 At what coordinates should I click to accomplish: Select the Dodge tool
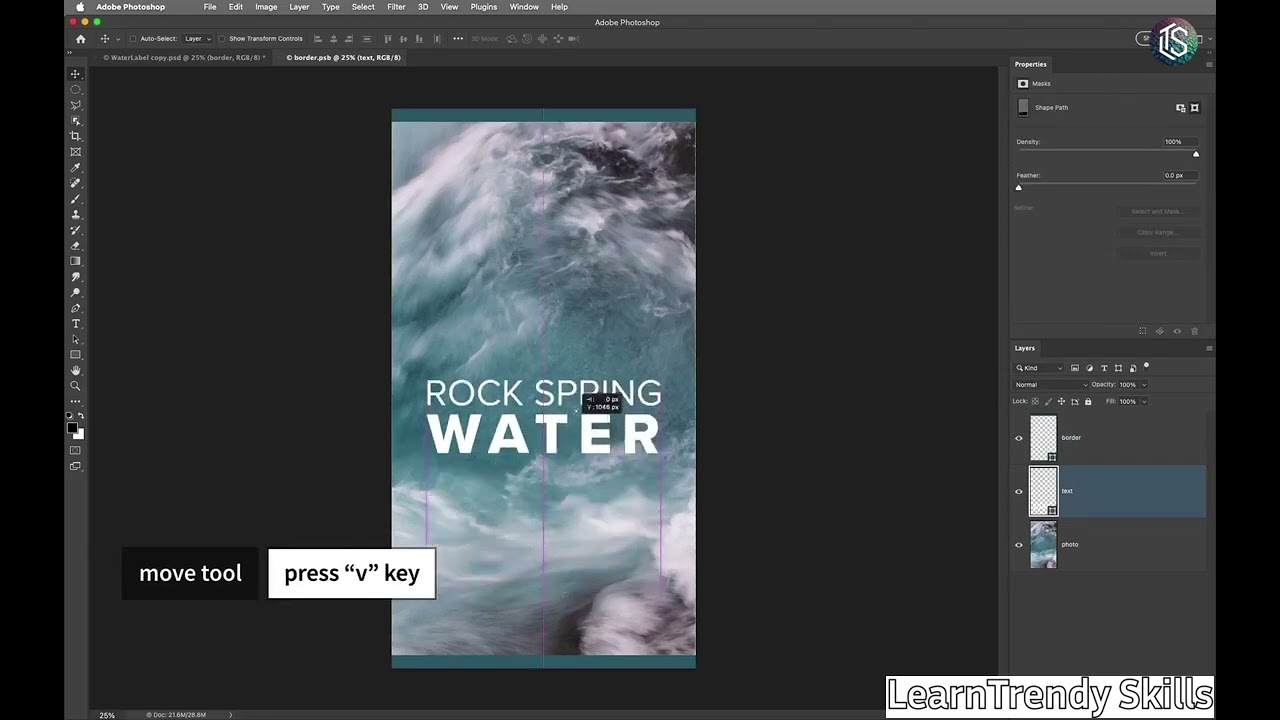tap(75, 293)
